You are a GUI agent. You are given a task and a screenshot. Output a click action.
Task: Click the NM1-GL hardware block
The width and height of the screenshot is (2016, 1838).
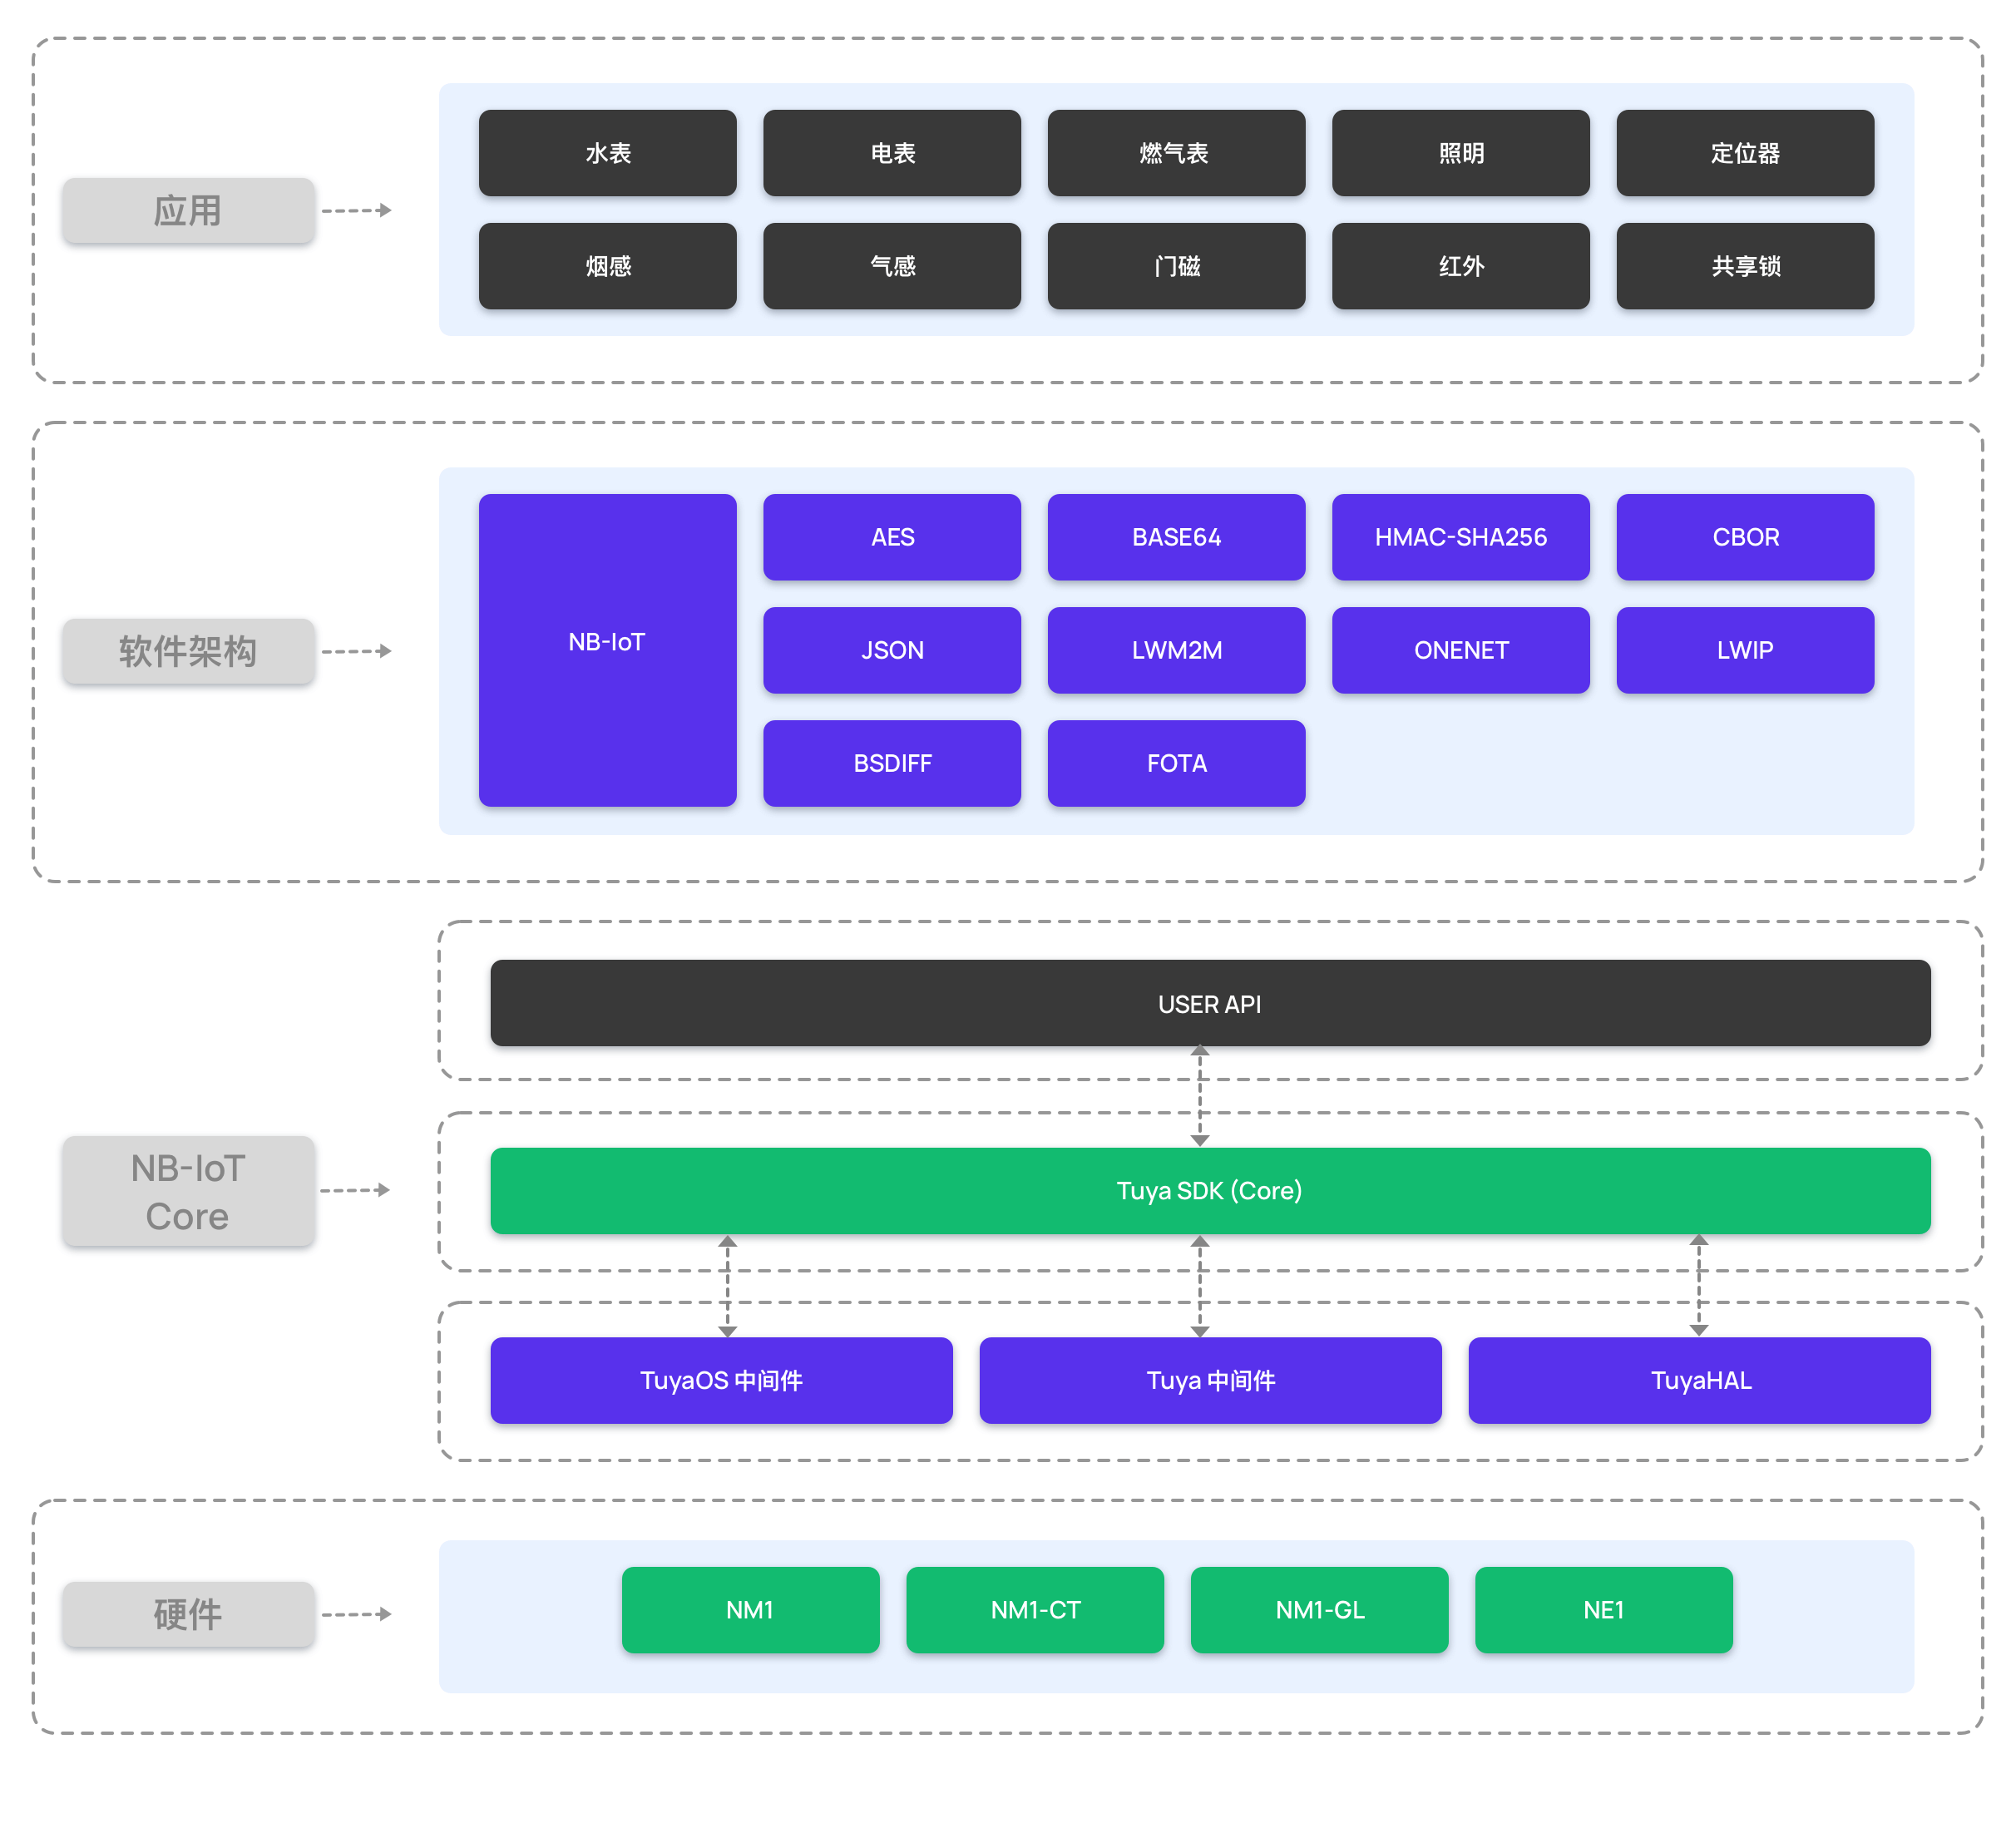(1319, 1610)
